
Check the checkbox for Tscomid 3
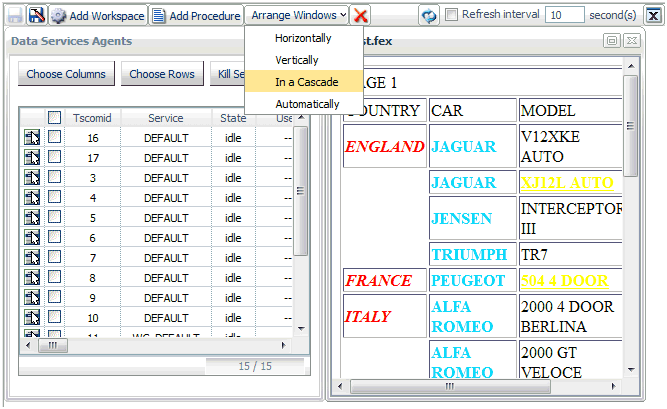[x=54, y=177]
